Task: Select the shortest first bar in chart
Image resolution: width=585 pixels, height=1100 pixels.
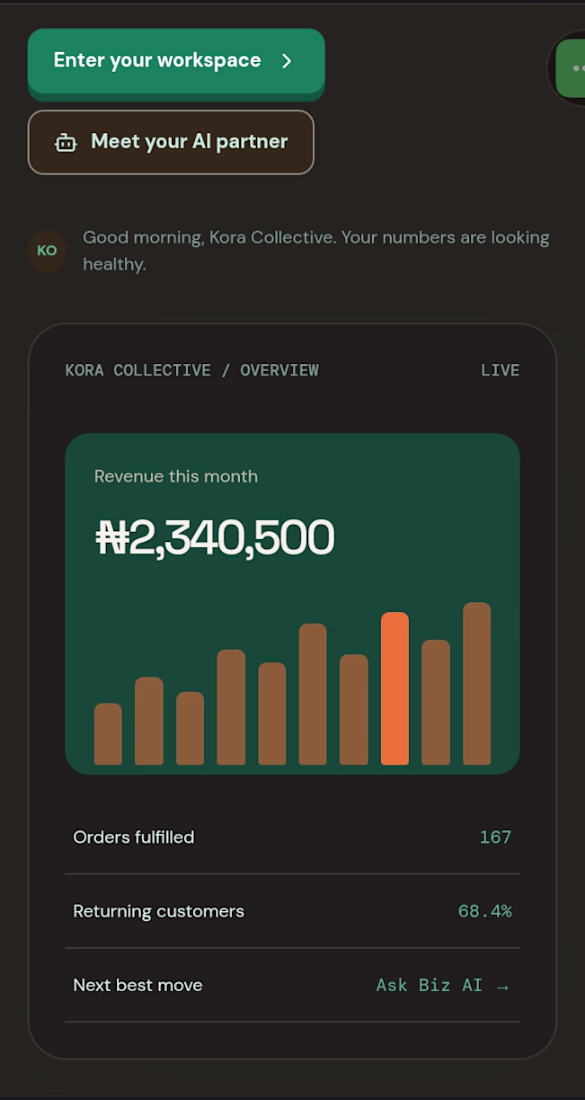Action: pyautogui.click(x=108, y=734)
